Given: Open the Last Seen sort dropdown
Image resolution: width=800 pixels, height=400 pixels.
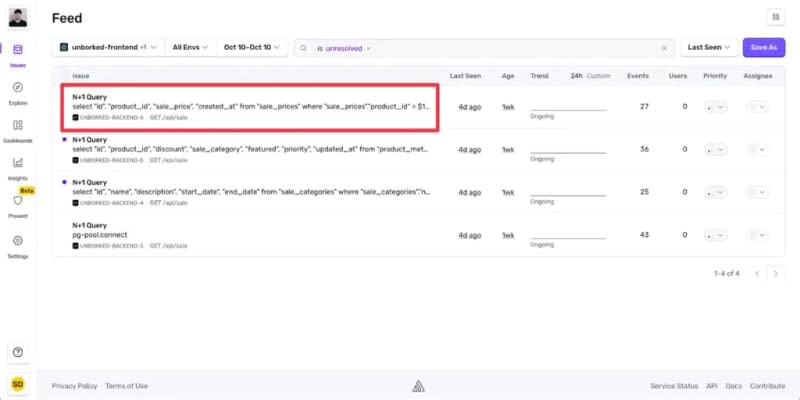Looking at the screenshot, I should (709, 47).
